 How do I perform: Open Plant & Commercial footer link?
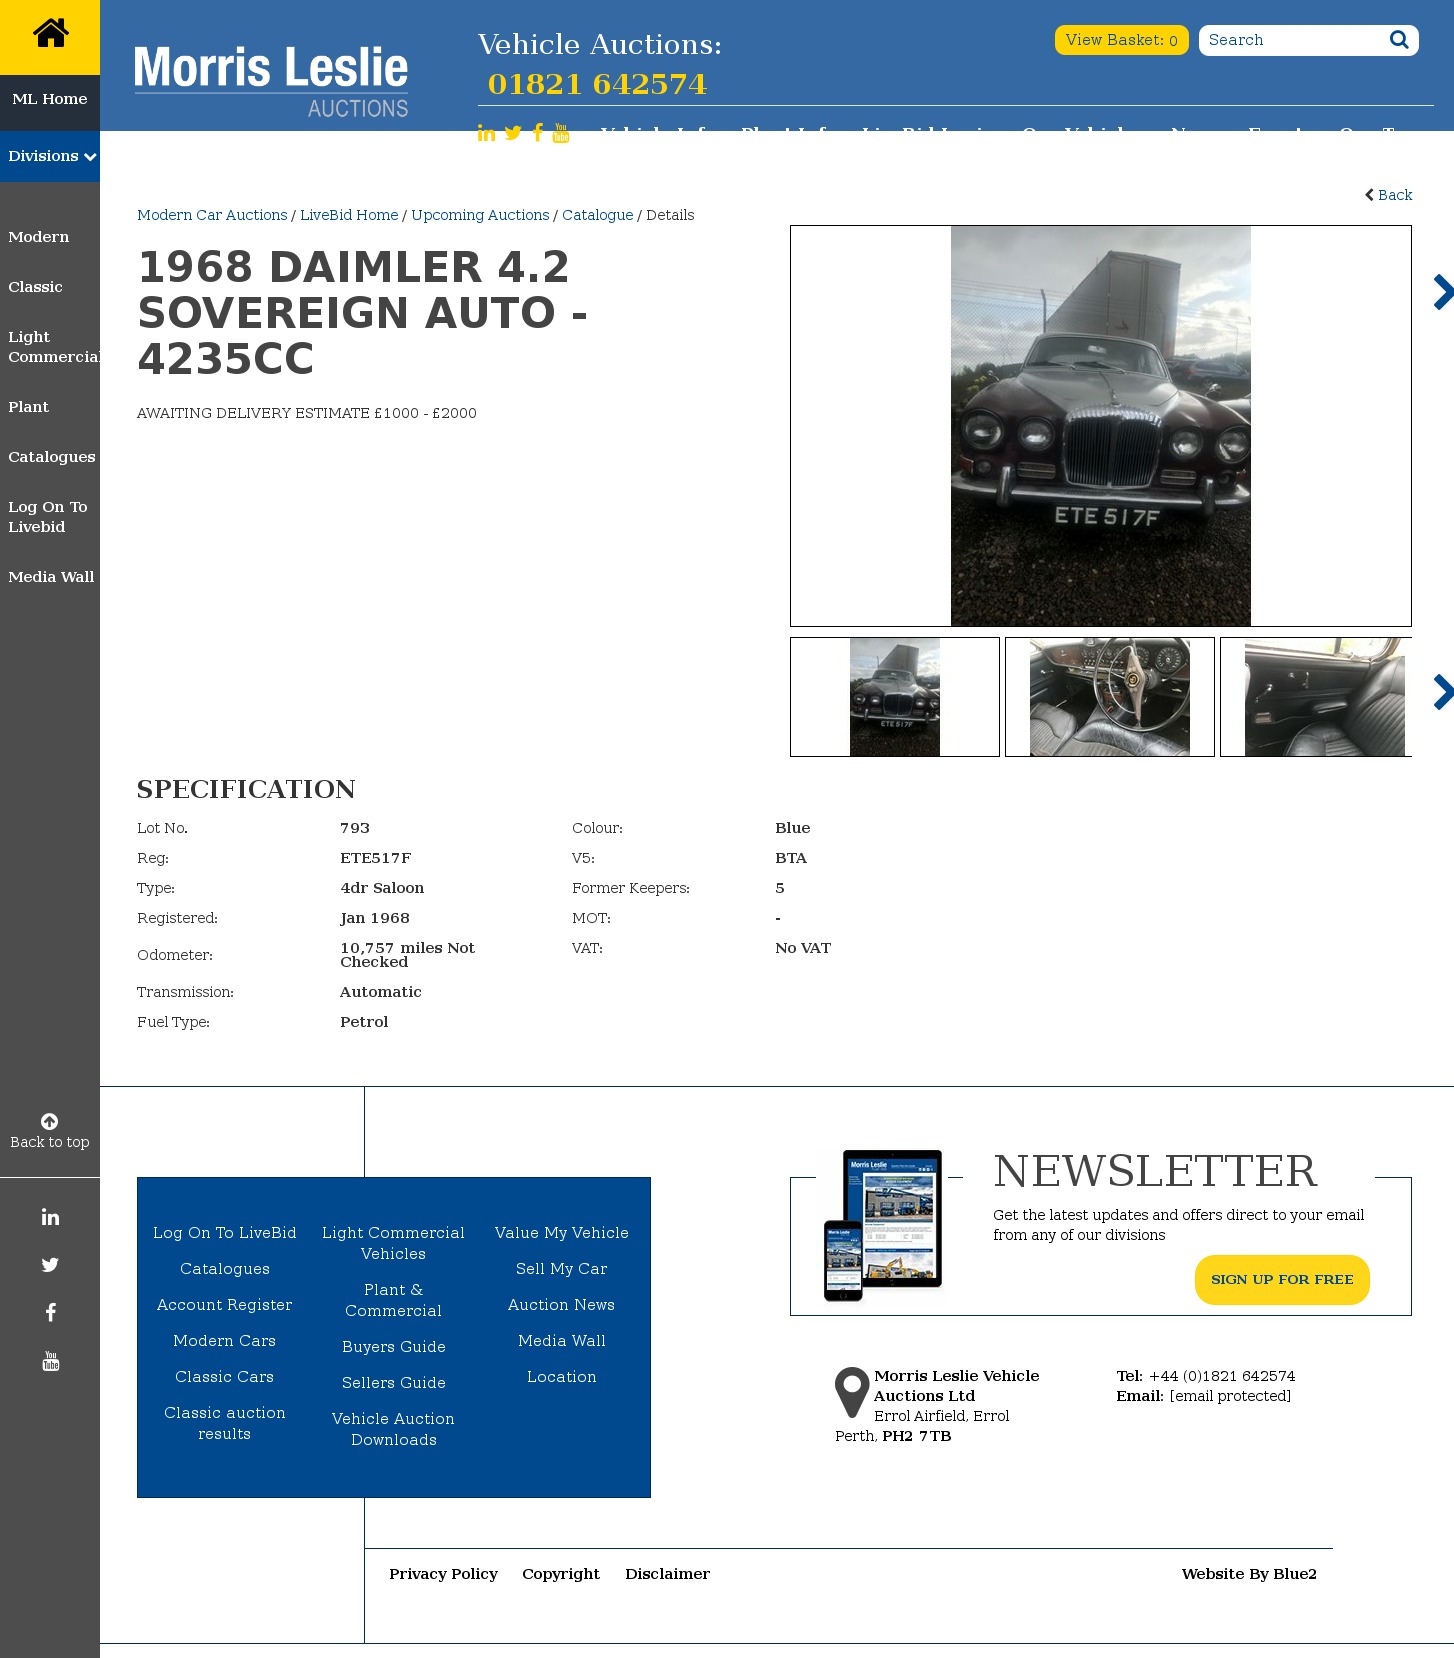394,1300
